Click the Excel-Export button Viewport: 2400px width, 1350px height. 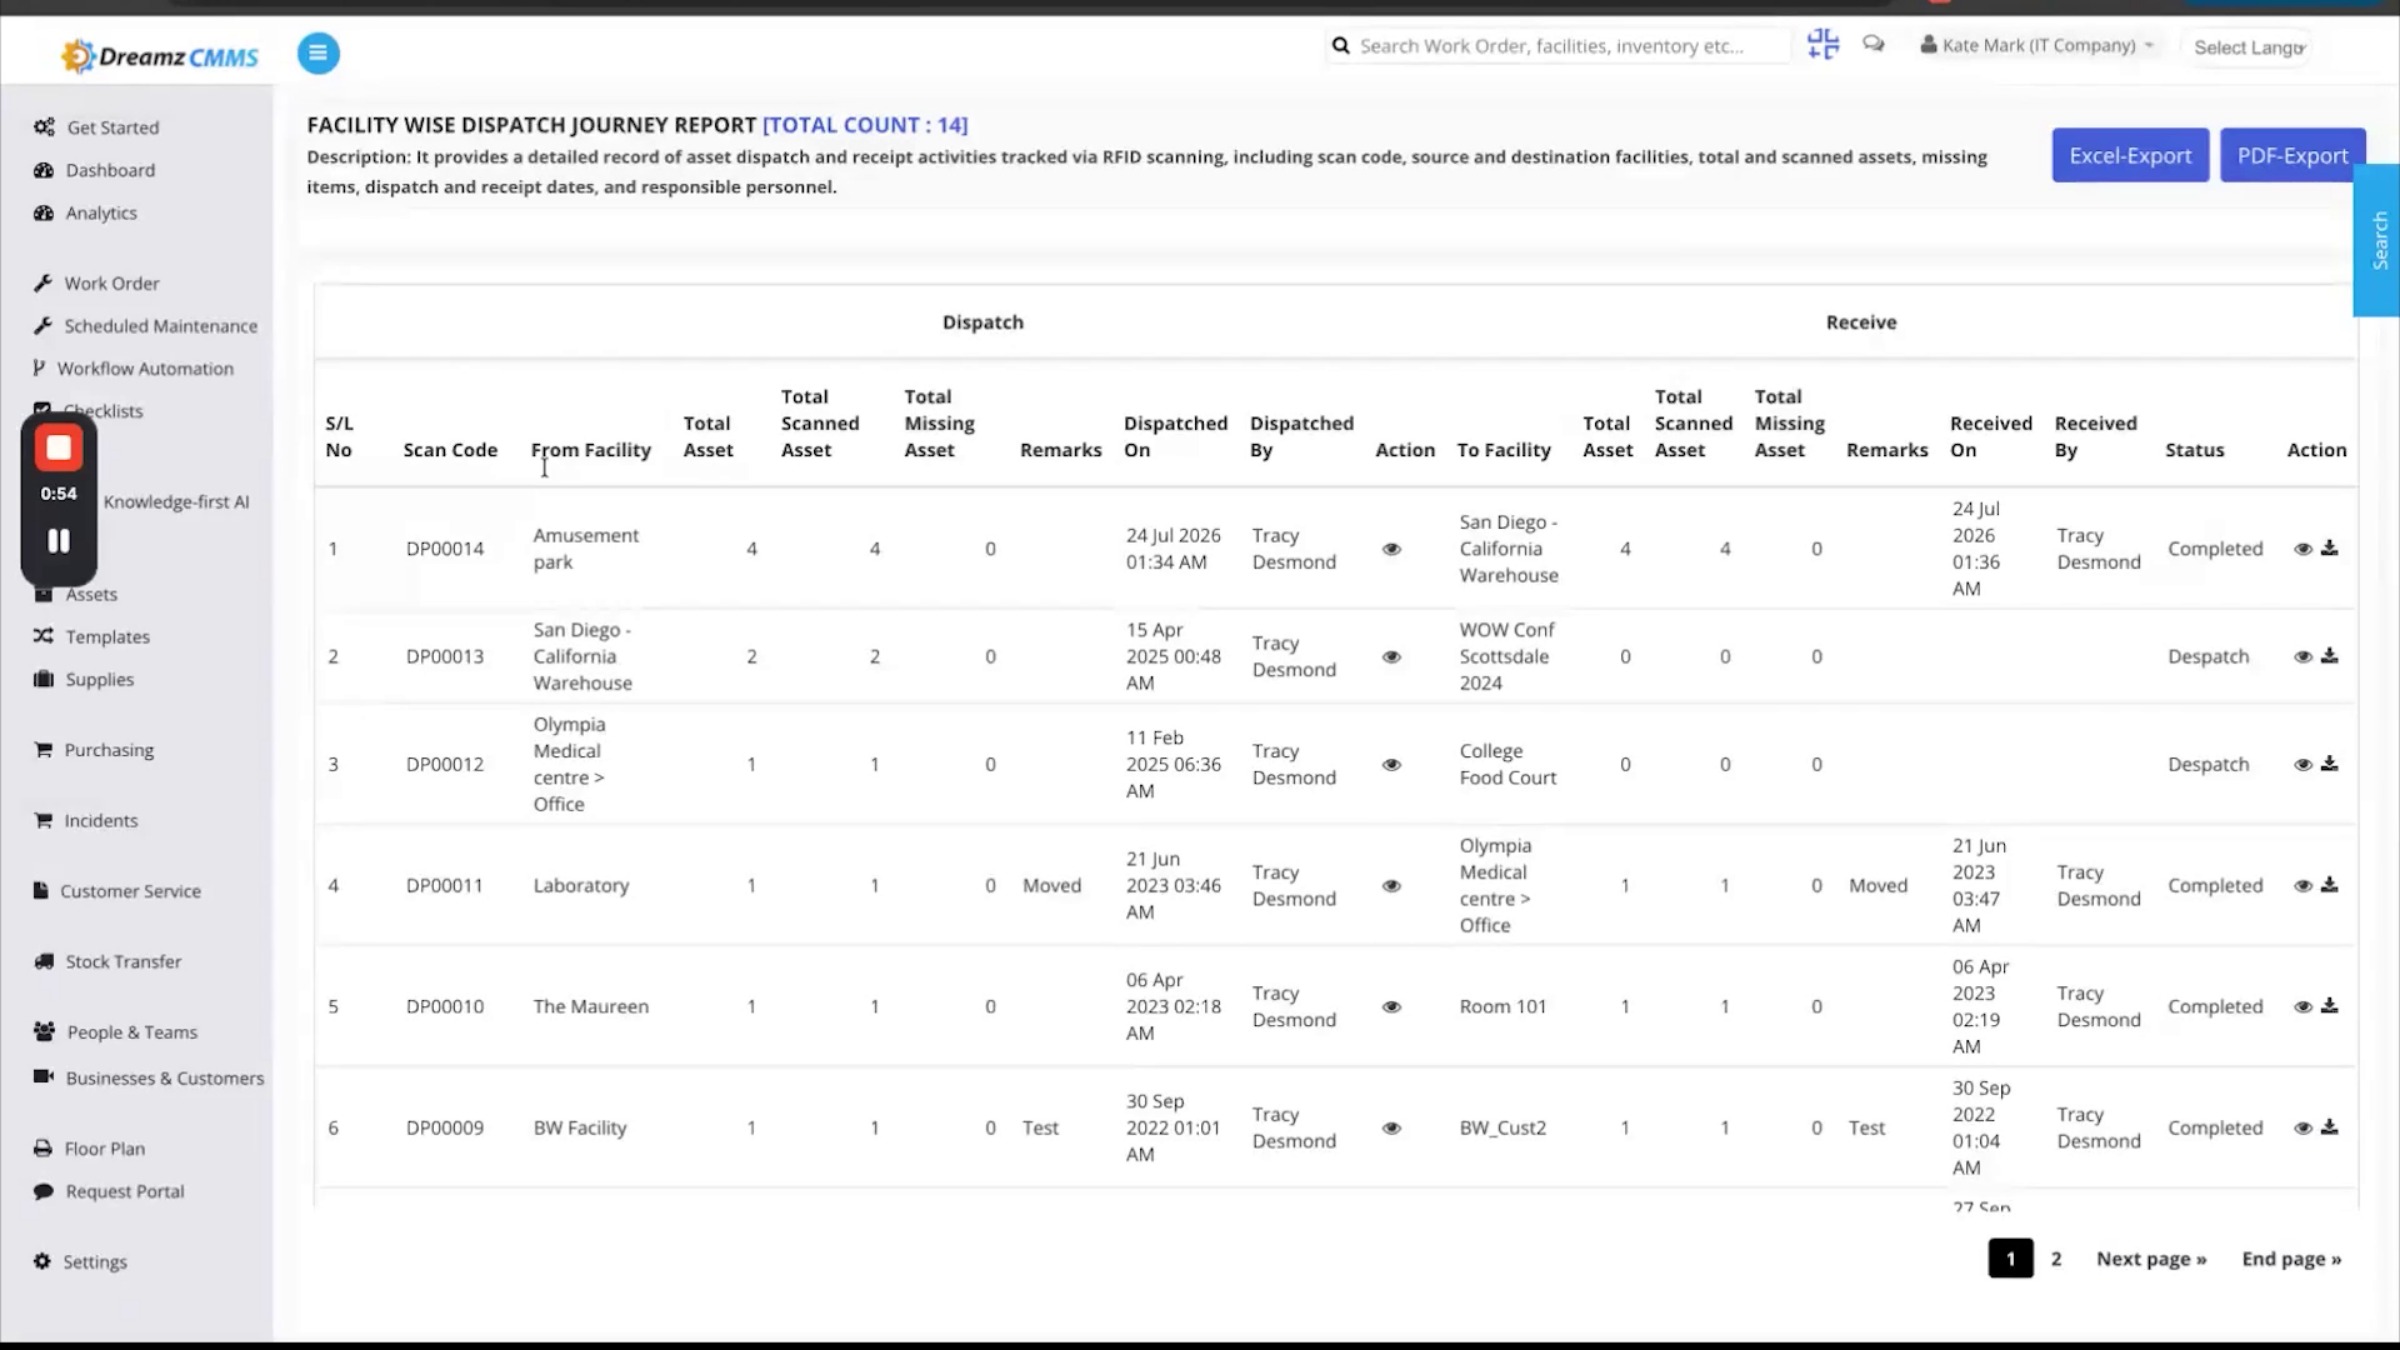click(2130, 155)
